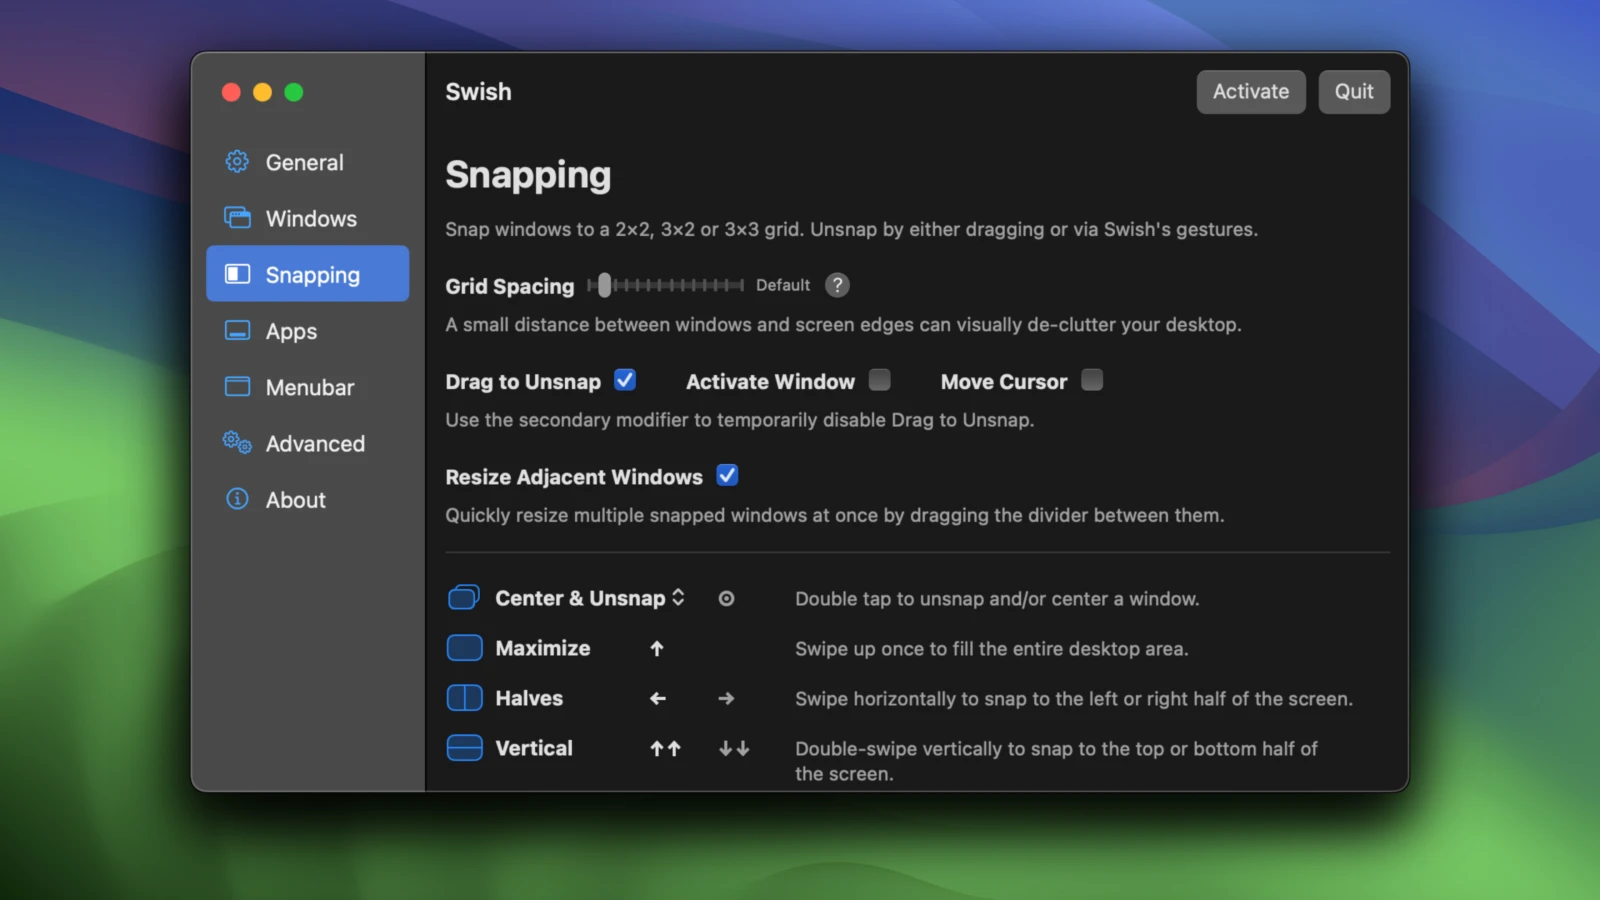Disable the Drag to Unsnap checkbox
Screen dimensions: 1600x900
[625, 380]
